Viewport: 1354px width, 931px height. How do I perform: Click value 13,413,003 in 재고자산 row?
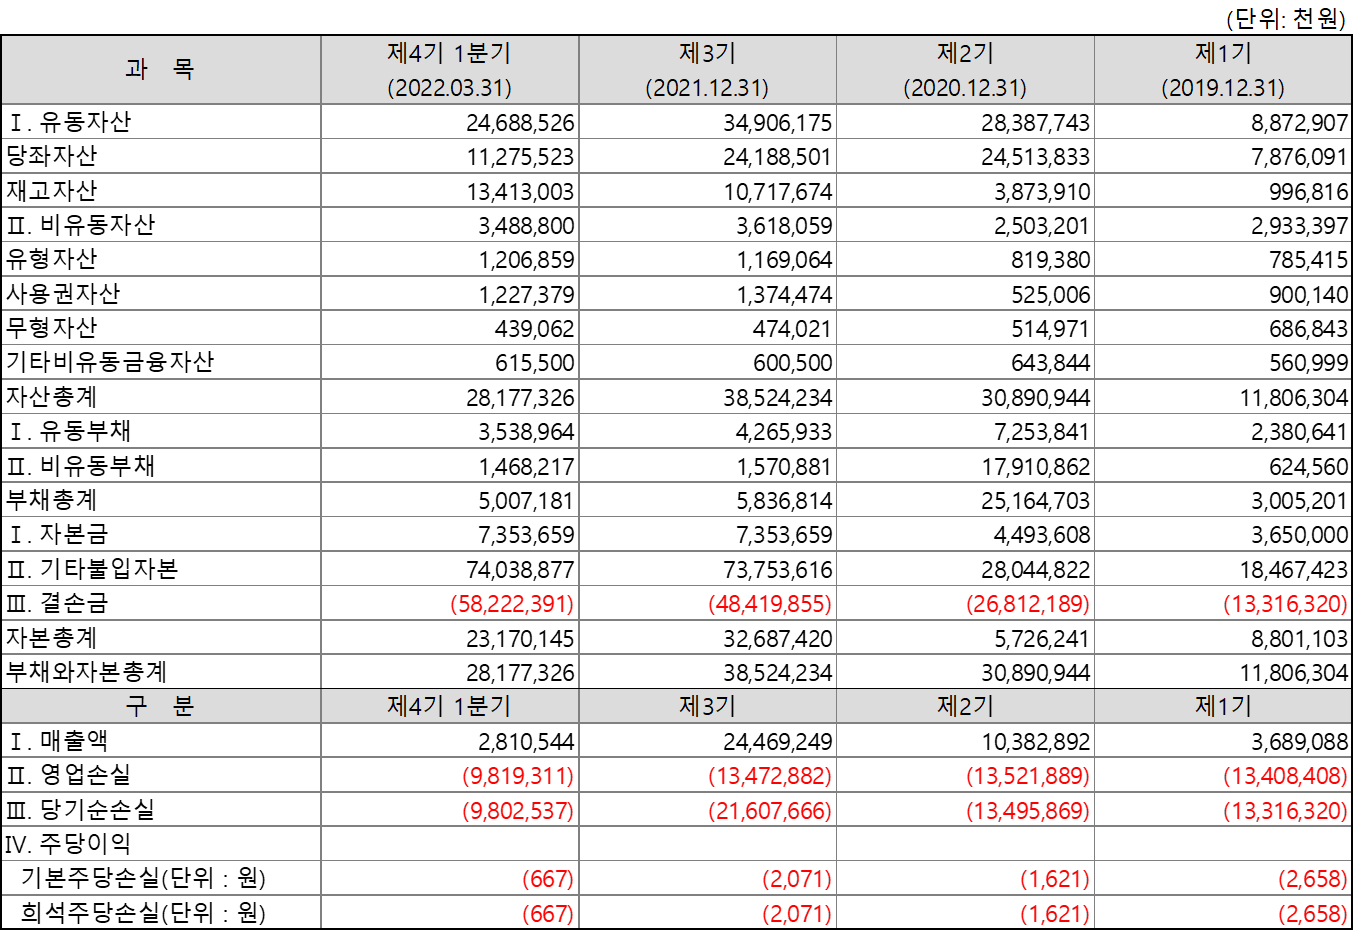(x=520, y=192)
